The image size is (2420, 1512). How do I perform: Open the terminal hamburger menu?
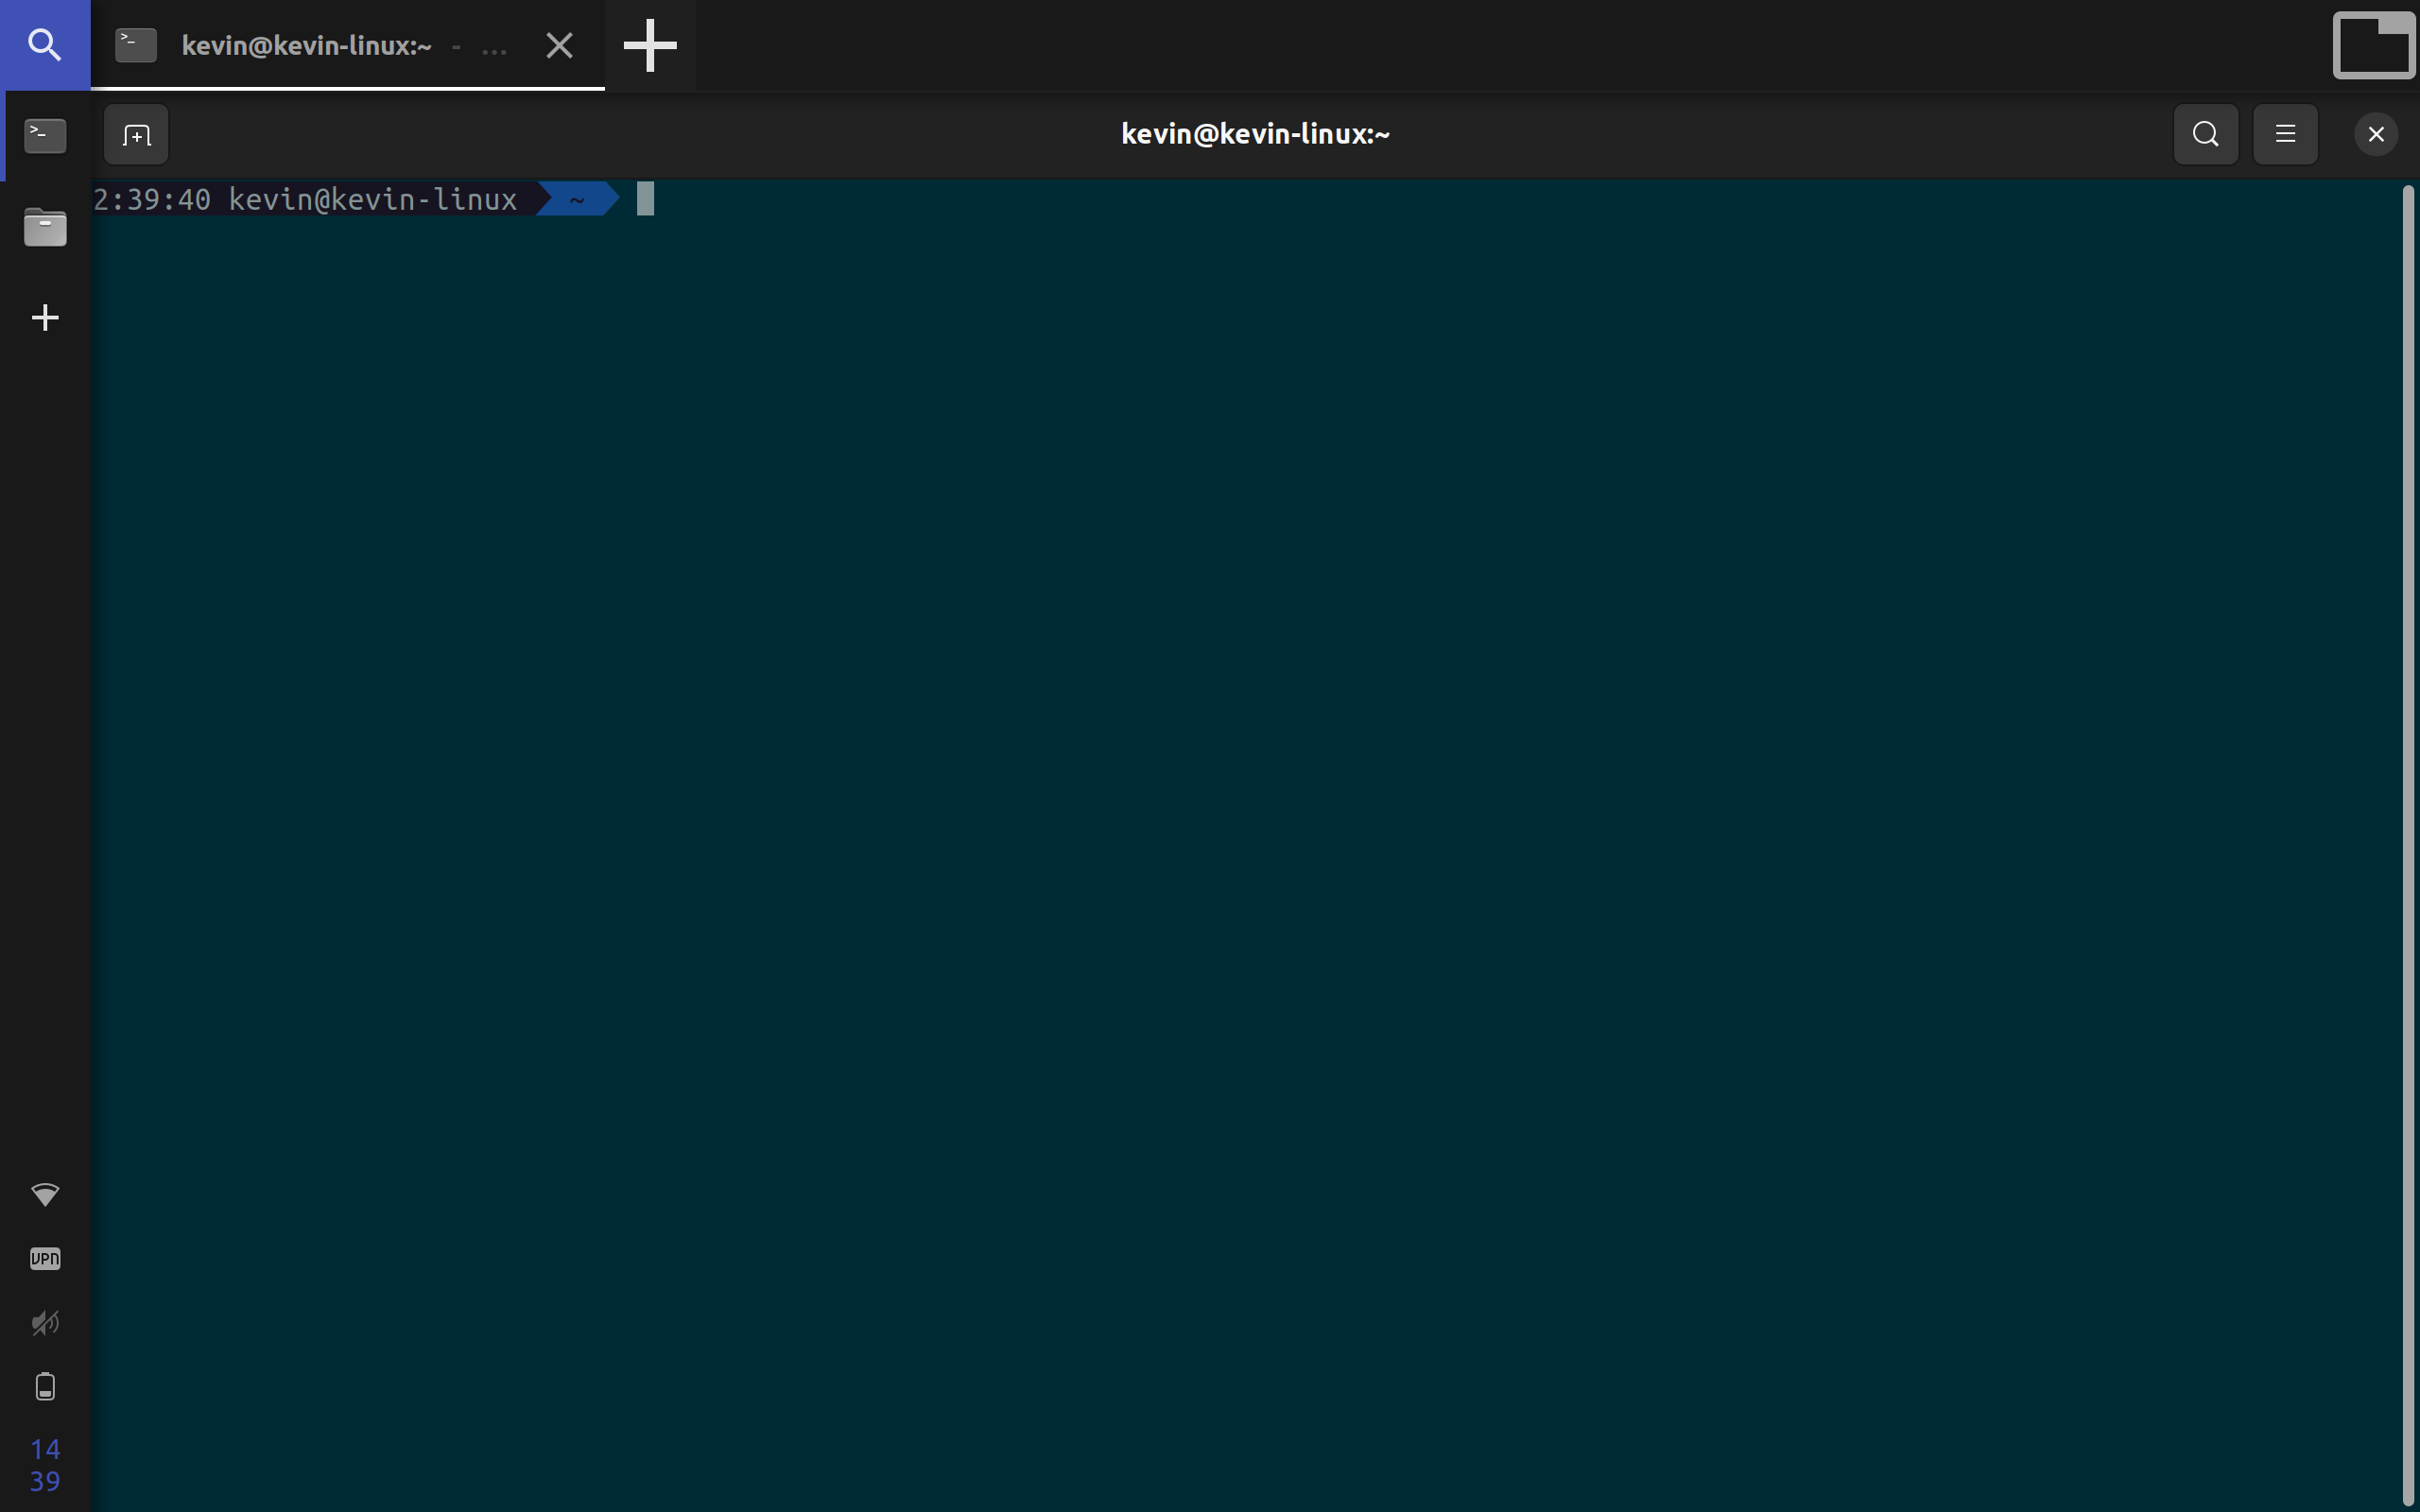(x=2285, y=134)
